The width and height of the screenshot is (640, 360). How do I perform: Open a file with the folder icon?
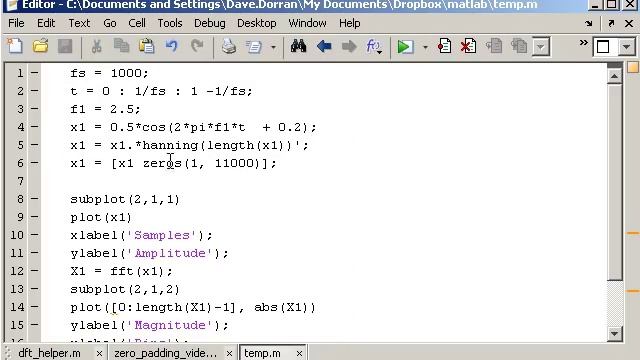pyautogui.click(x=40, y=46)
